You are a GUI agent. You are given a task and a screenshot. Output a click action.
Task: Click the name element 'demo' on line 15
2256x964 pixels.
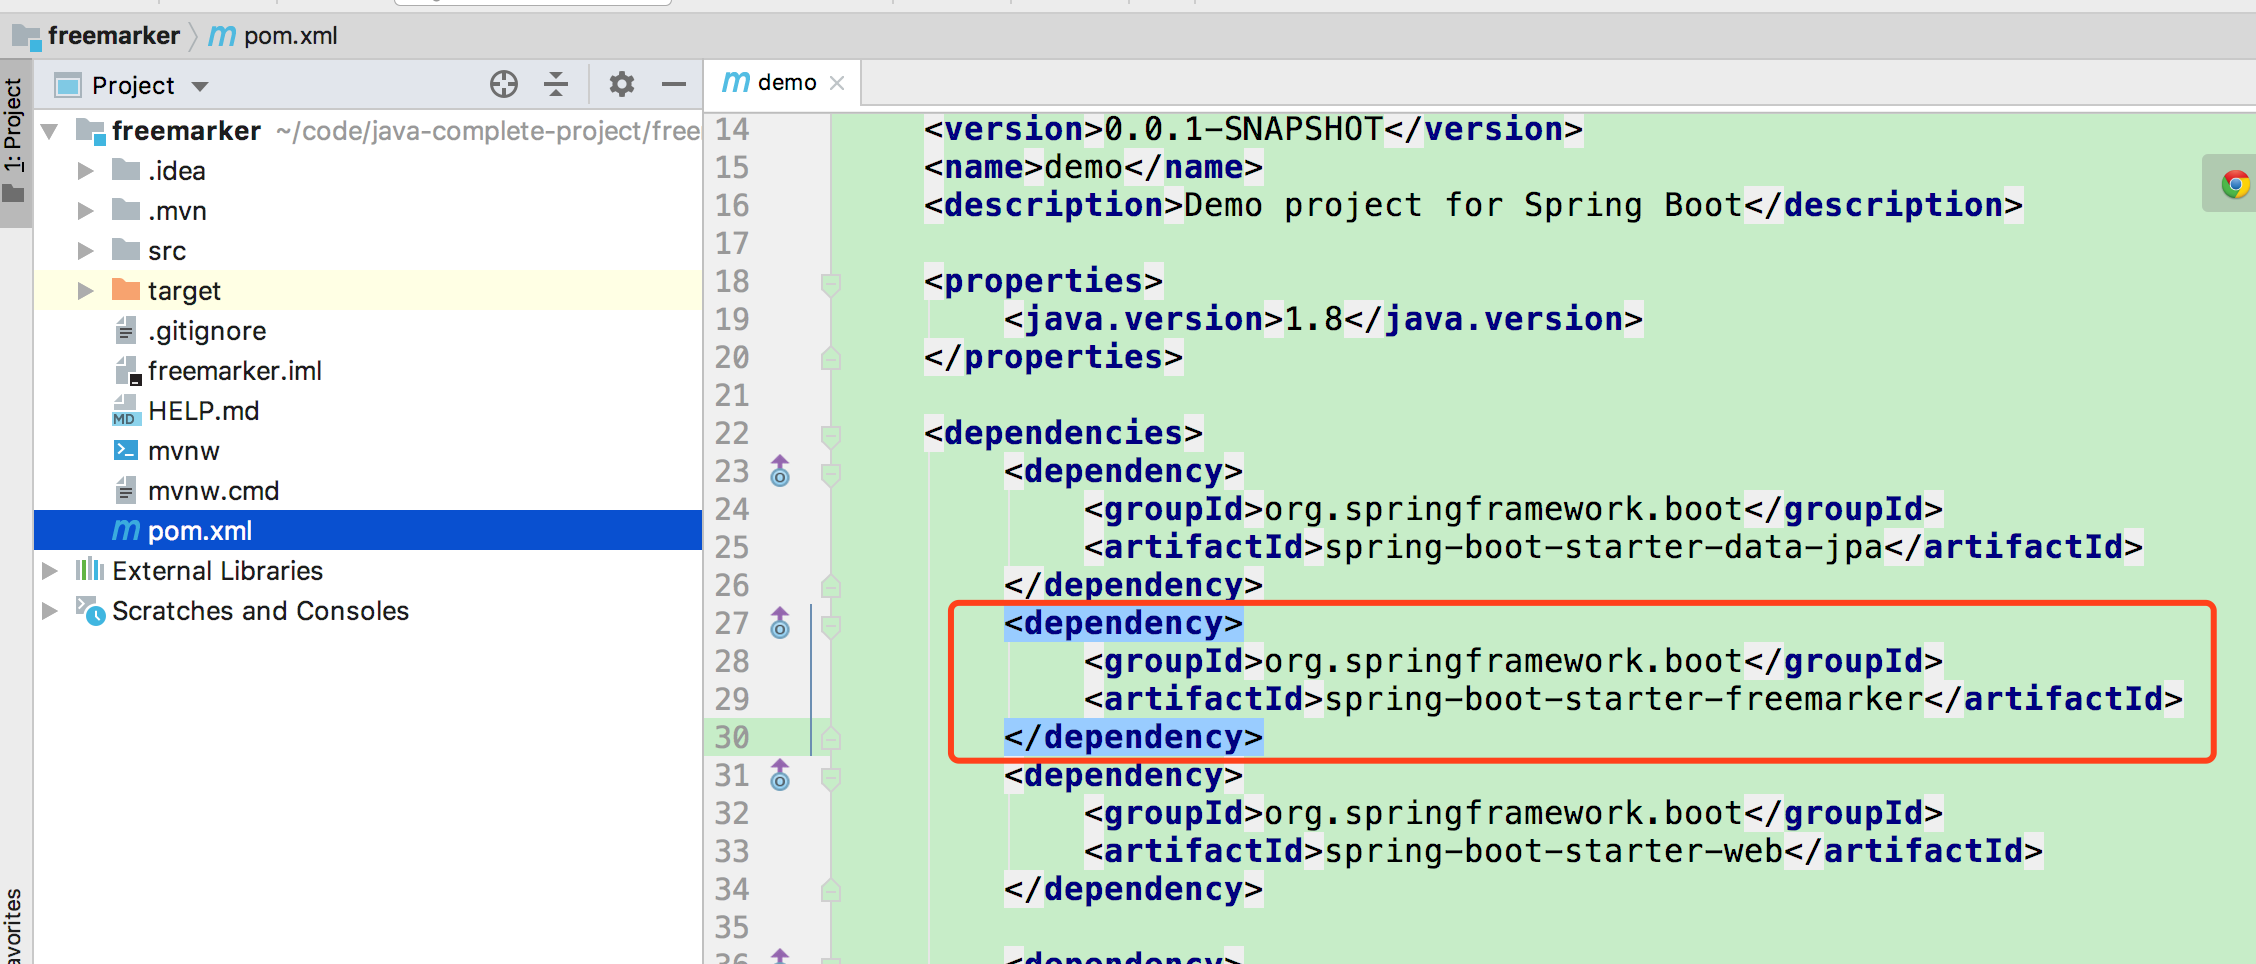pos(1083,167)
